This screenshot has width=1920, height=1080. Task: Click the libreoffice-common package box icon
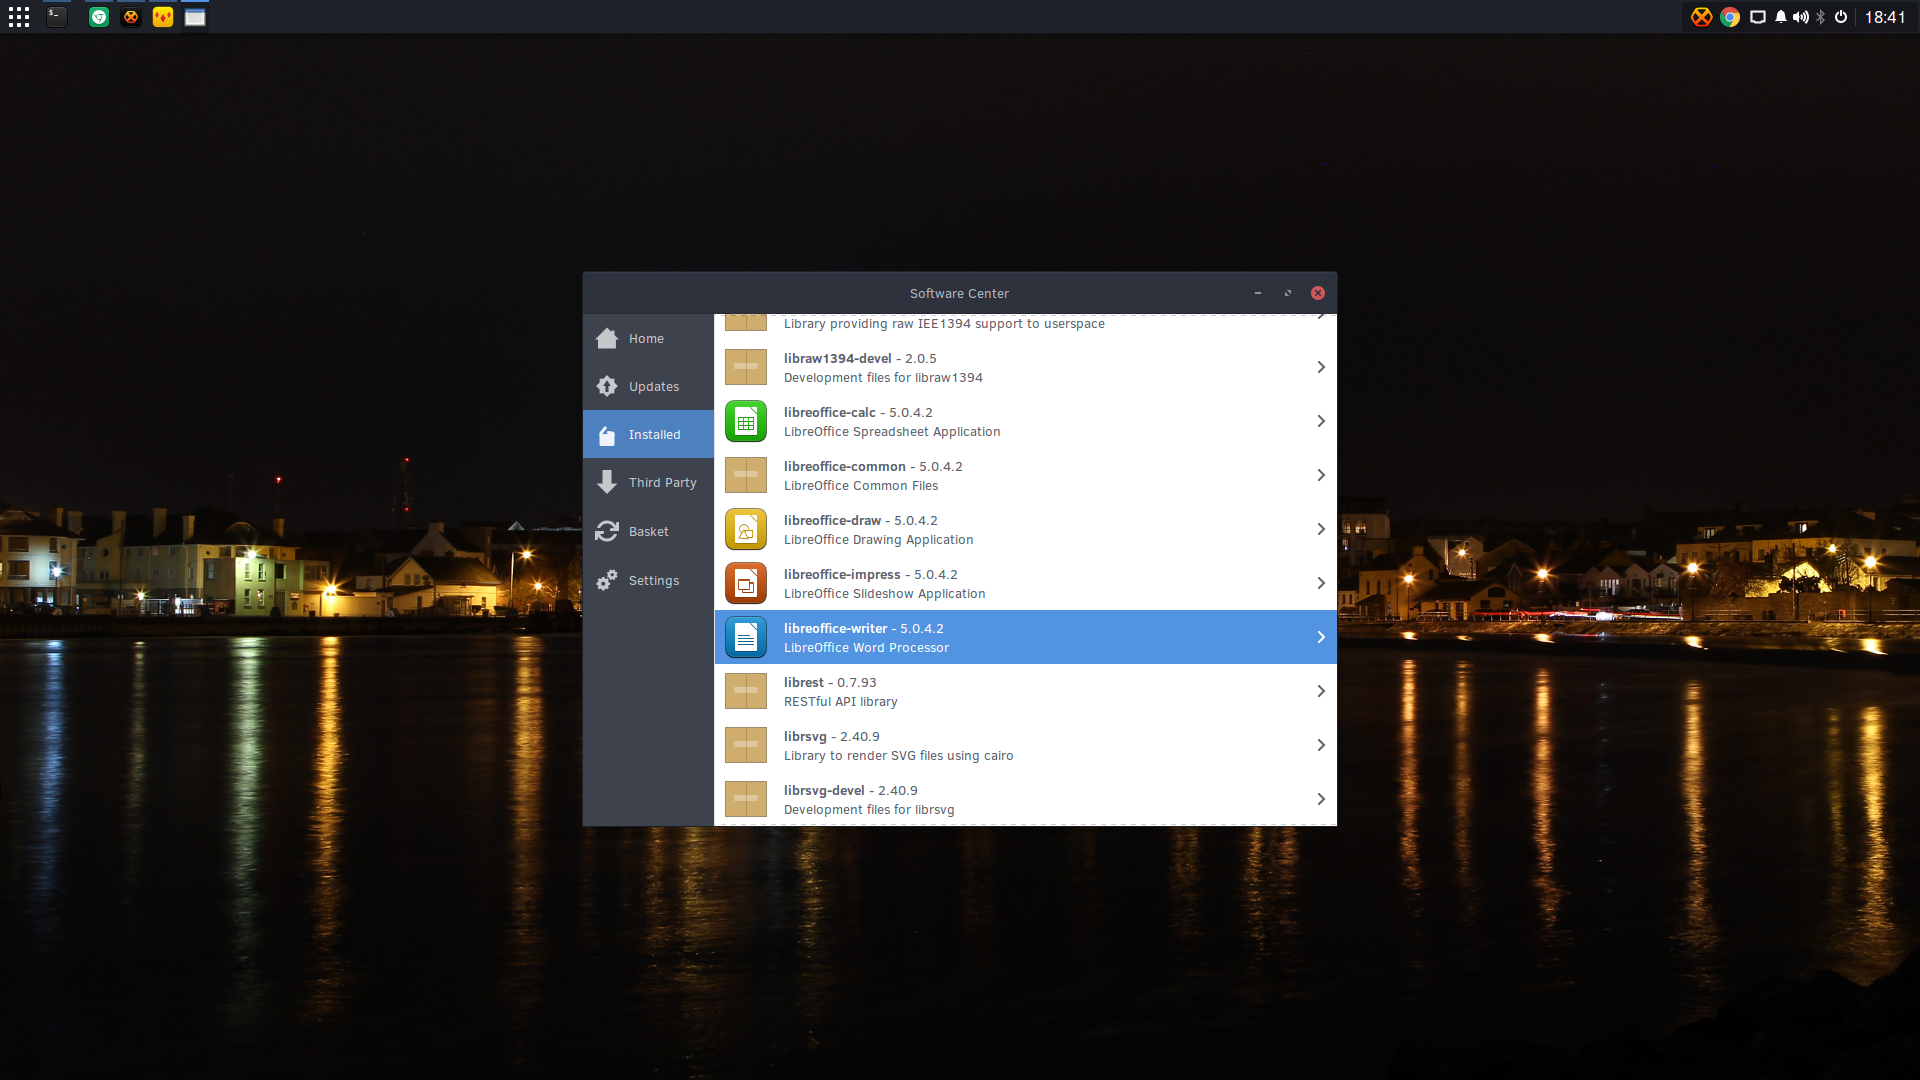coord(746,475)
